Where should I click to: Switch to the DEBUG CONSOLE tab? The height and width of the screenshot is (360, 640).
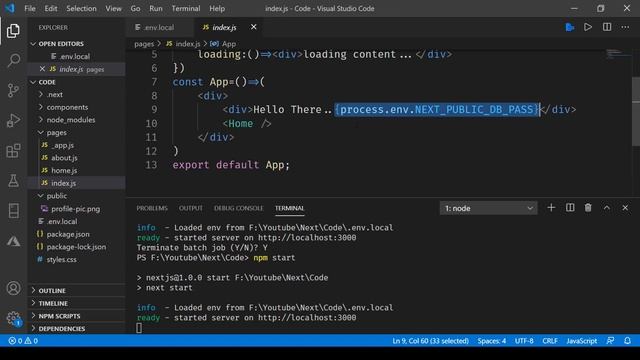(x=238, y=208)
